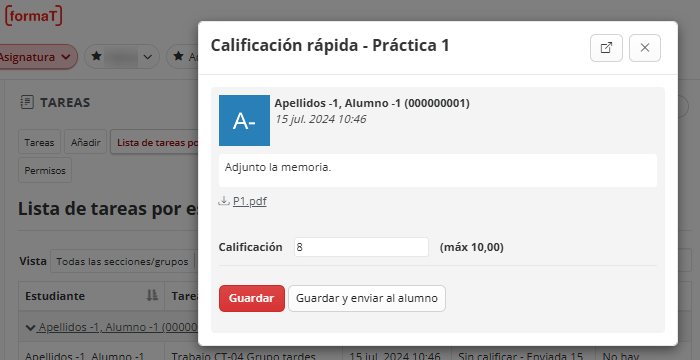Click the Tareas section list icon
Image resolution: width=700 pixels, height=360 pixels.
(x=27, y=102)
